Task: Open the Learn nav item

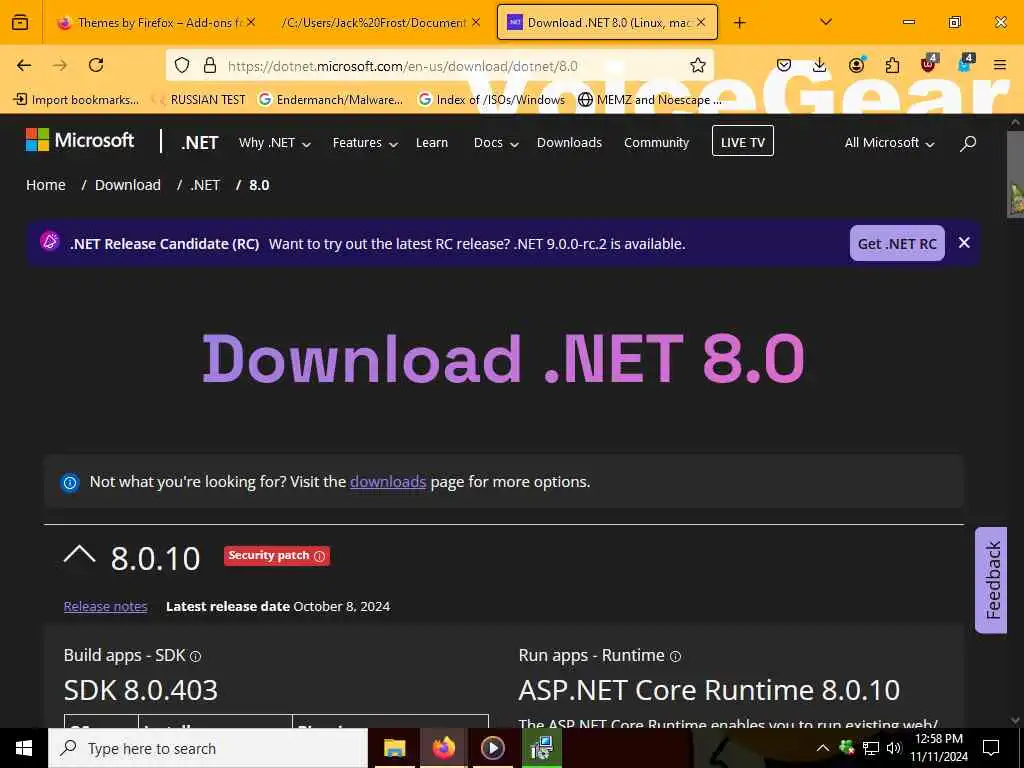Action: pyautogui.click(x=432, y=142)
